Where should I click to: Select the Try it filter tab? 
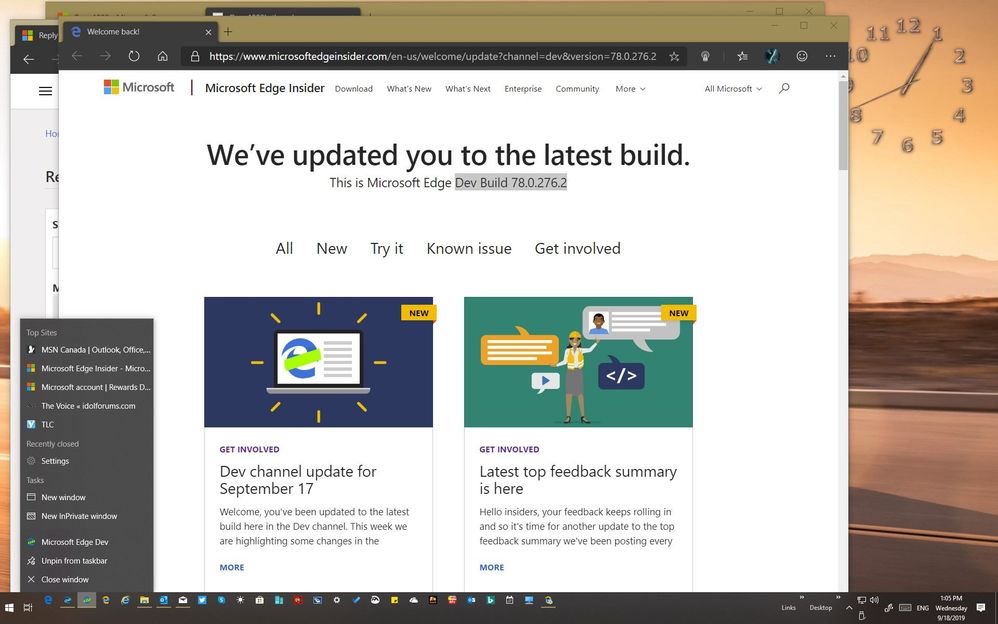[x=387, y=248]
